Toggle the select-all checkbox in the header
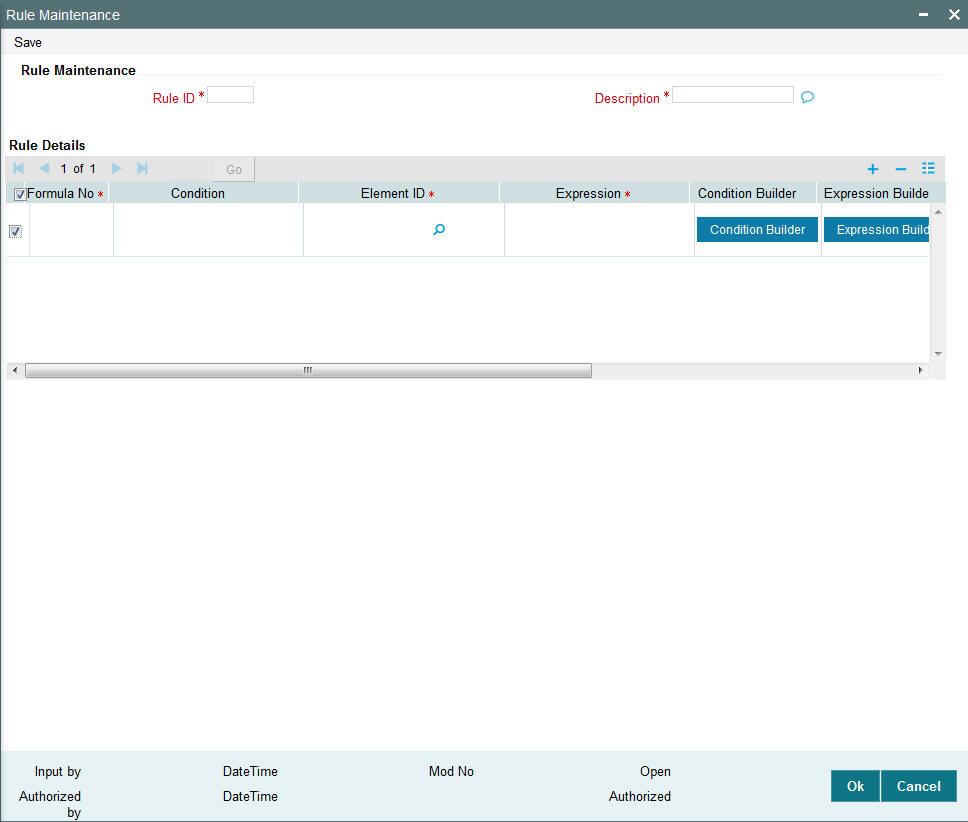Screen dimensions: 968x822 [x=20, y=194]
